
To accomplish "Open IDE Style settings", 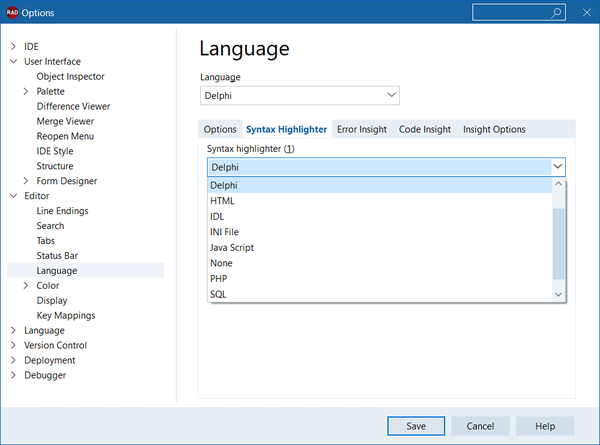I will coord(55,151).
